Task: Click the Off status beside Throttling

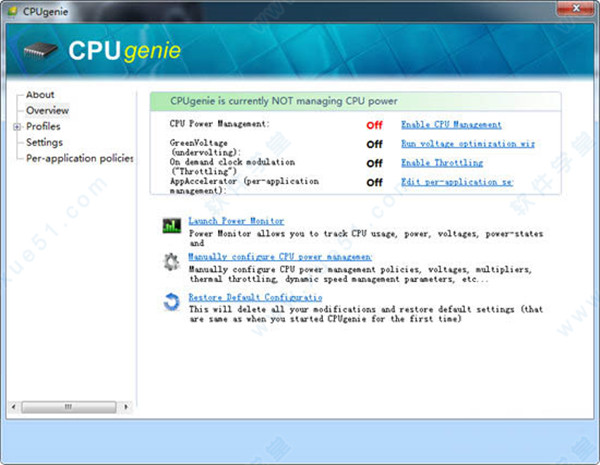Action: click(374, 163)
